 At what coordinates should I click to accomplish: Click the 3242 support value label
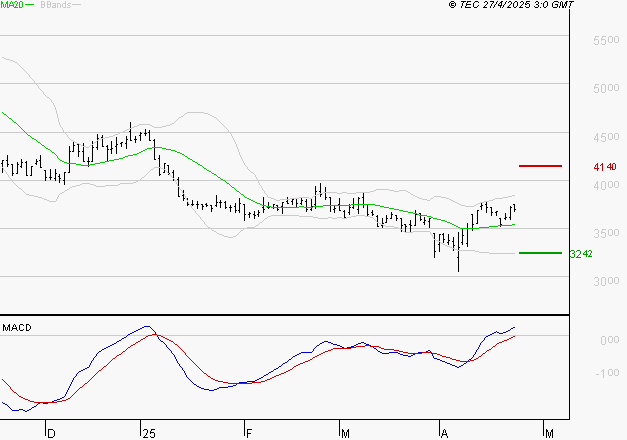point(580,254)
